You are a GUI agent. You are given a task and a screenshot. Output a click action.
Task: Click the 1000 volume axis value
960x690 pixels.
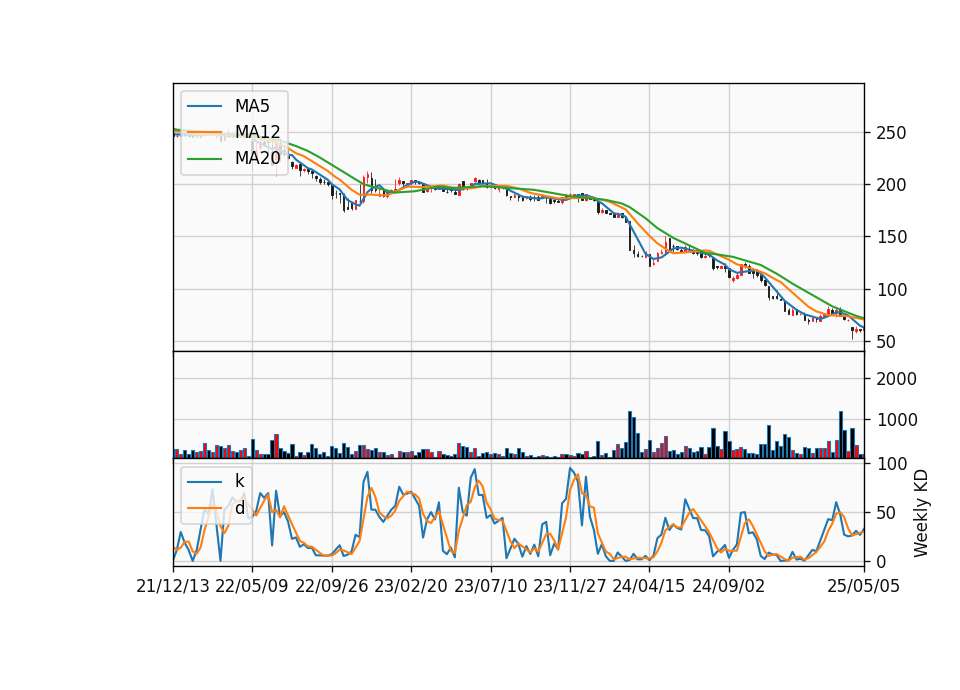(896, 420)
